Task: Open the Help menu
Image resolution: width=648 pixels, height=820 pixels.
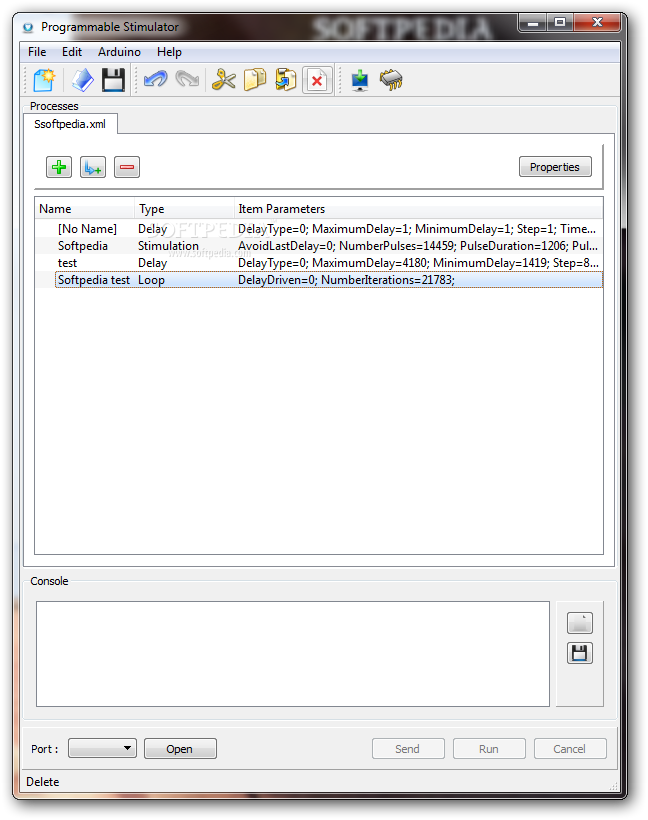Action: 169,52
